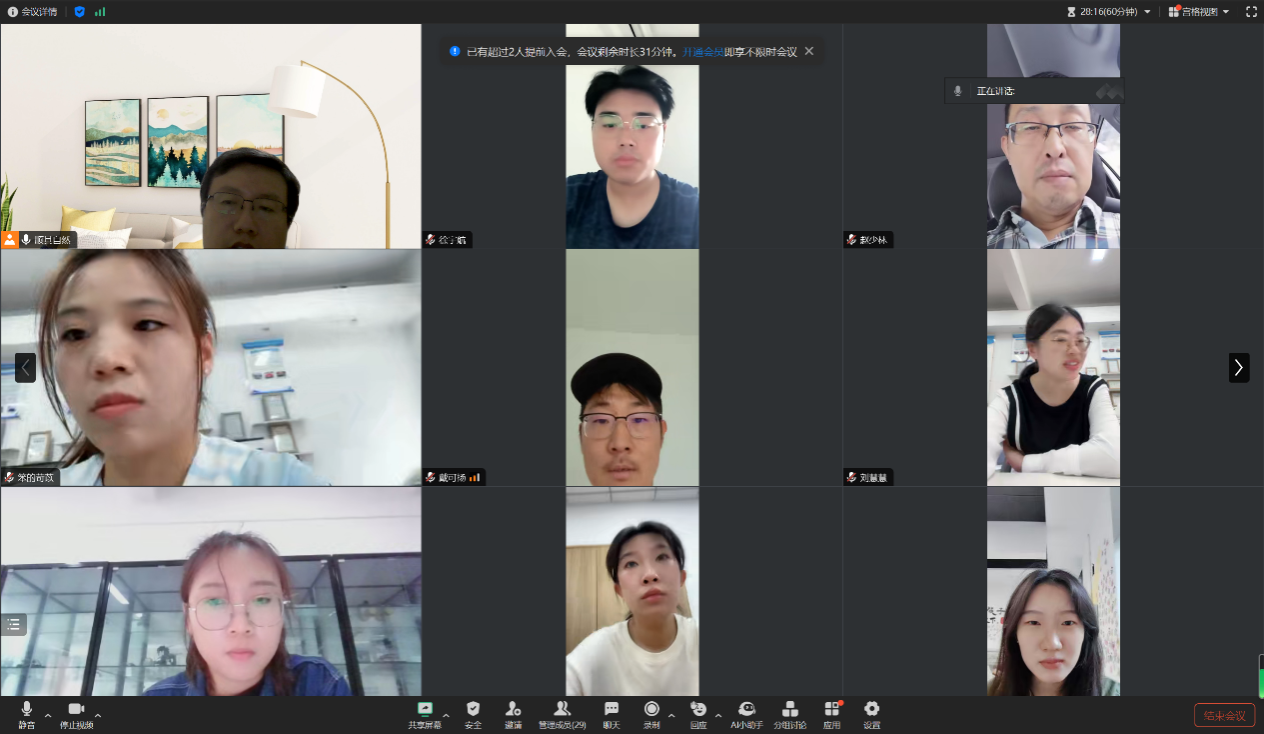
Task: Click the 开通会员 upgrade link
Action: pos(703,51)
